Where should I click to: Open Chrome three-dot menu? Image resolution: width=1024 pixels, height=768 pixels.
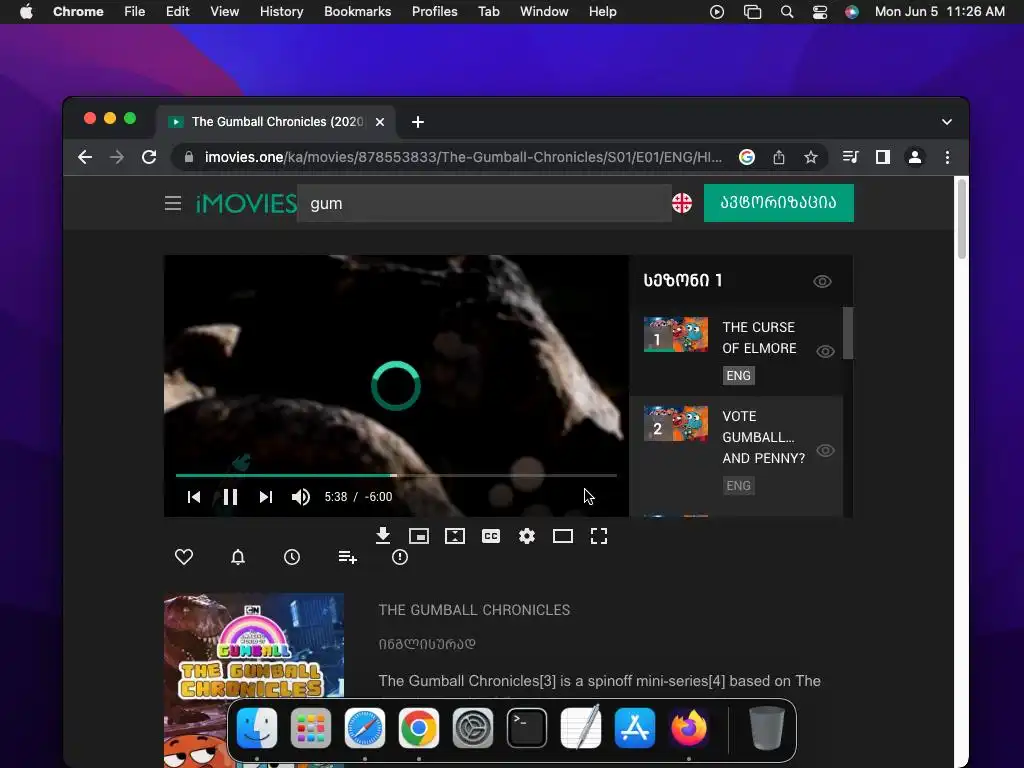click(x=947, y=157)
